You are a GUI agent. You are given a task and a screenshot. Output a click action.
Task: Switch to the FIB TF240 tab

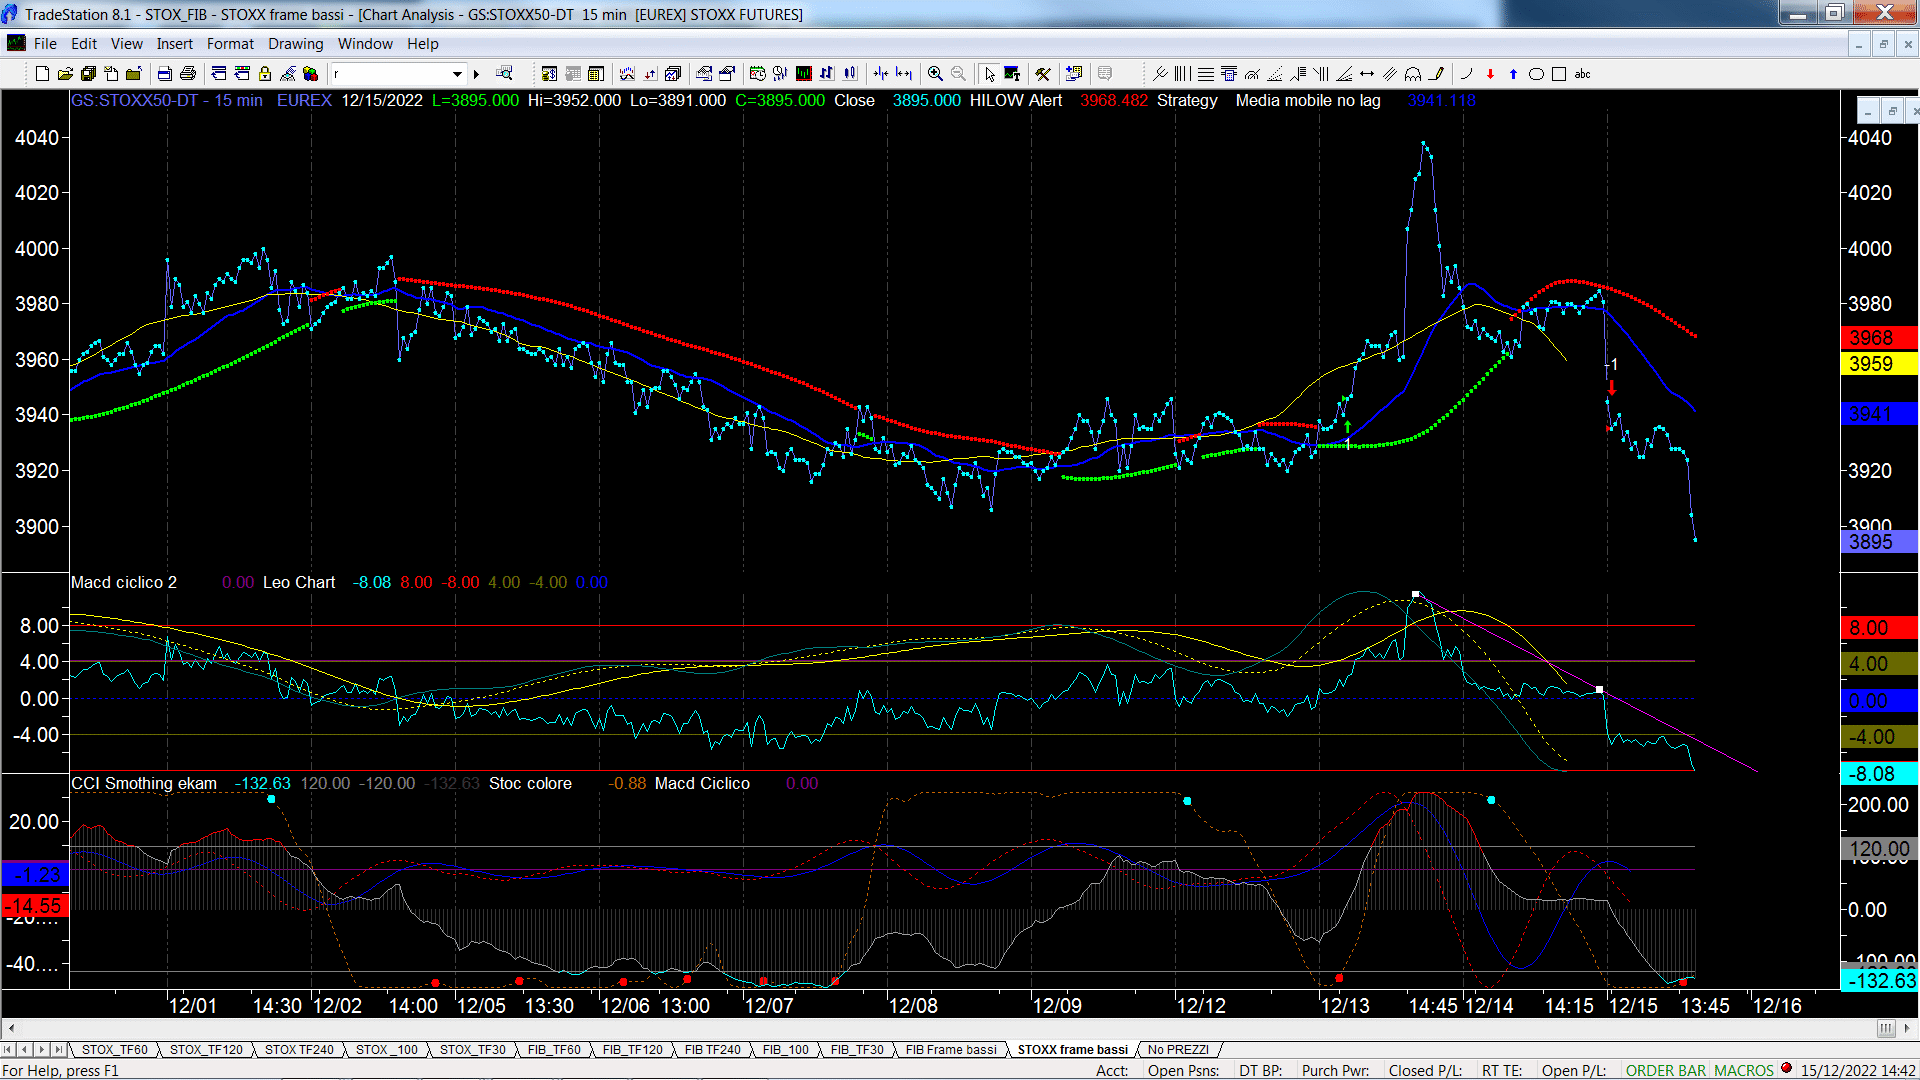tap(713, 1049)
